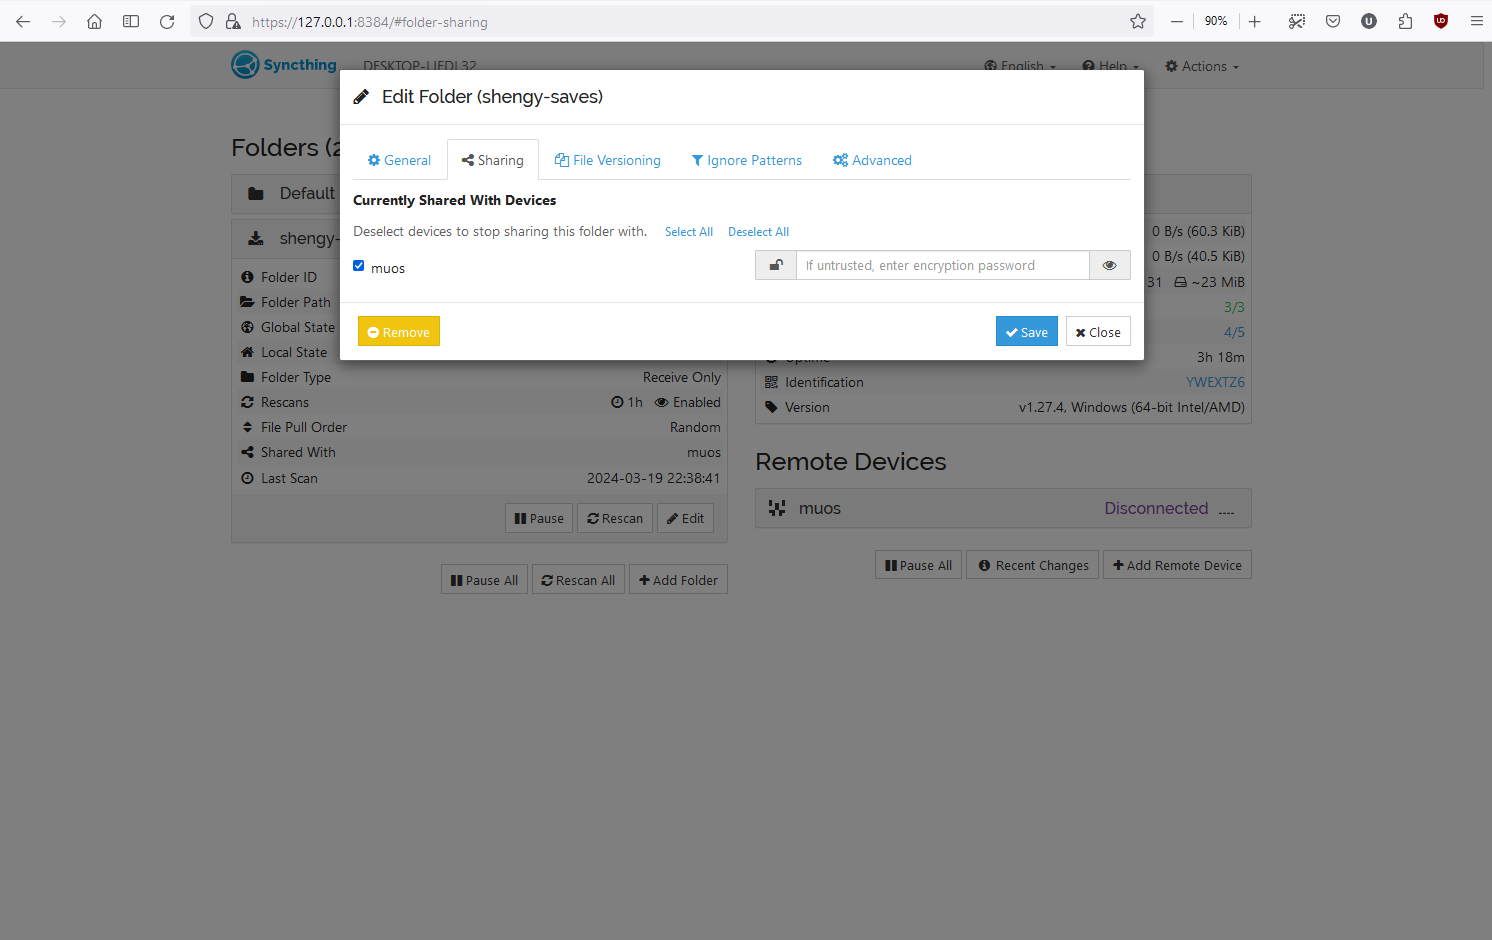This screenshot has height=940, width=1492.
Task: Rescan the shengy-saves folder
Action: [x=615, y=518]
